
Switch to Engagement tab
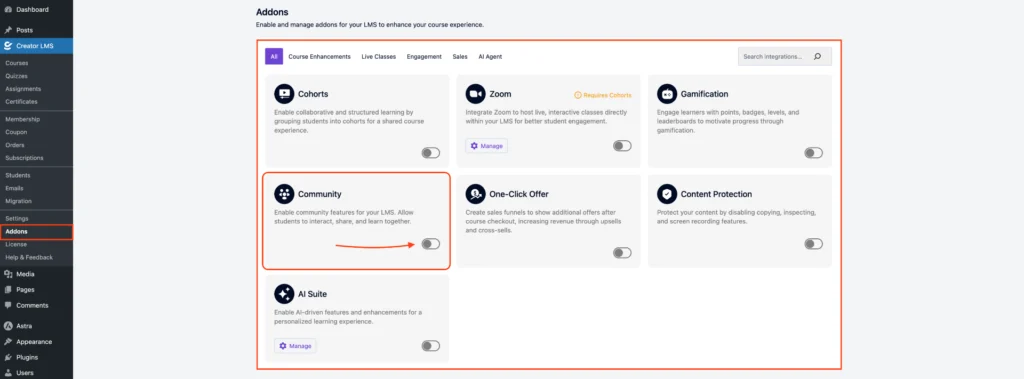424,57
